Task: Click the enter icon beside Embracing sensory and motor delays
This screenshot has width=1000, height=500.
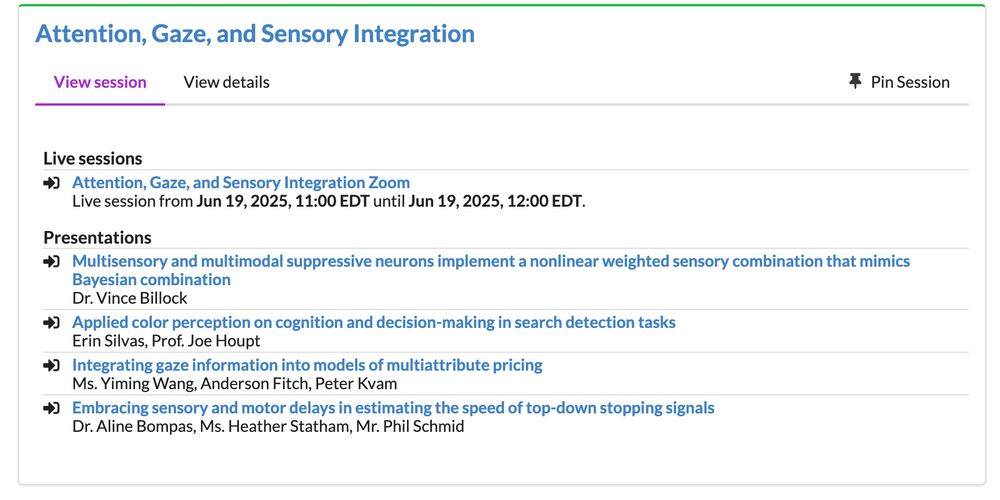Action: click(x=52, y=408)
